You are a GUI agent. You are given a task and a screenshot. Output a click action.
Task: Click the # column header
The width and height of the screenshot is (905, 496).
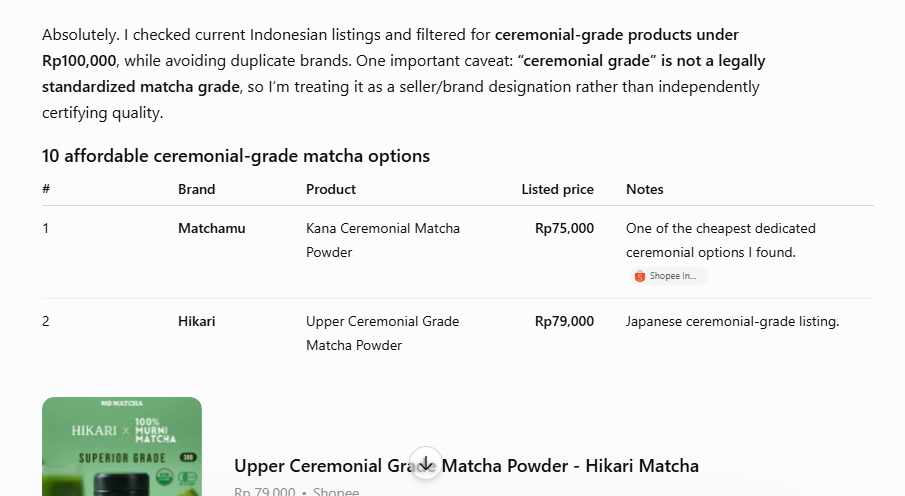[x=46, y=189]
